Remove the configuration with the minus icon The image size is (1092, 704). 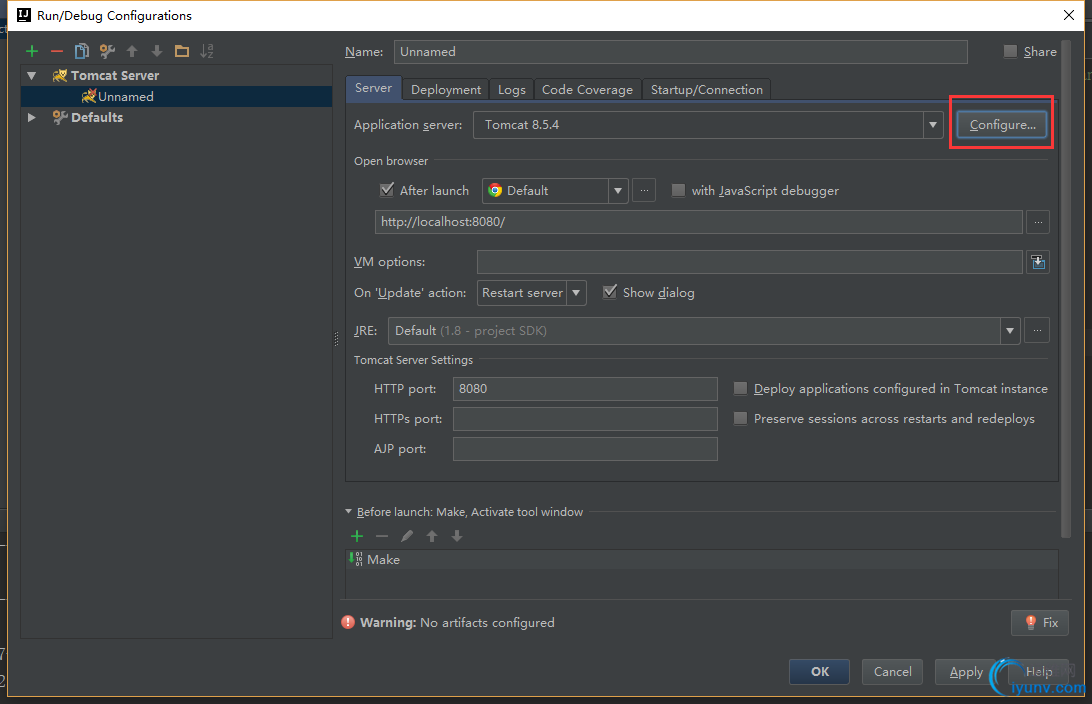point(57,51)
